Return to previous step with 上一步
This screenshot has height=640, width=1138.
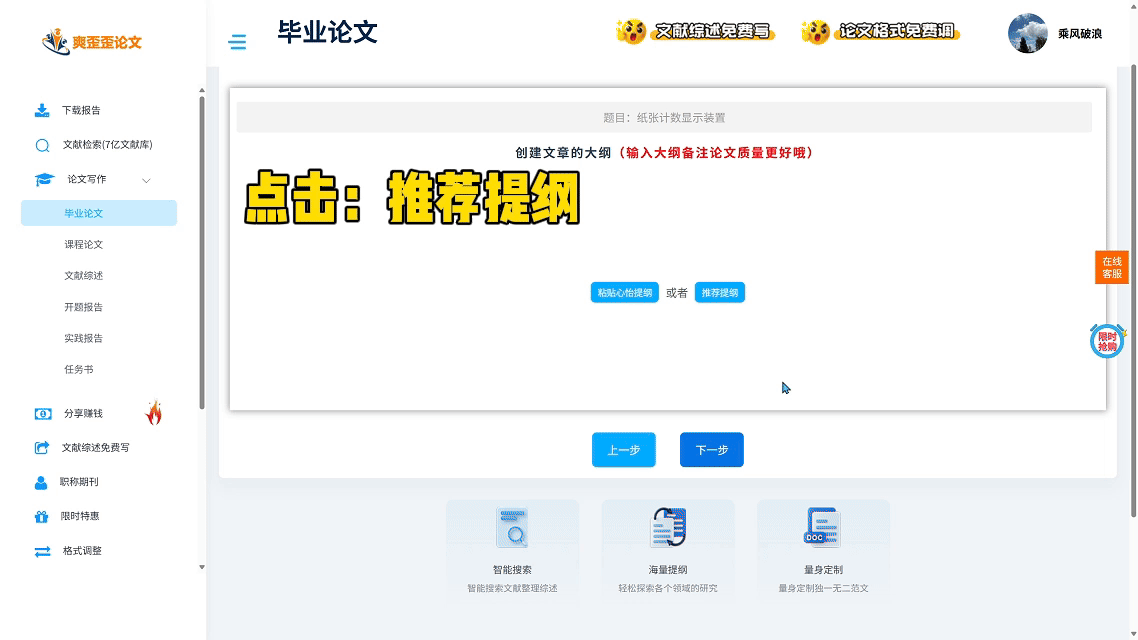623,450
